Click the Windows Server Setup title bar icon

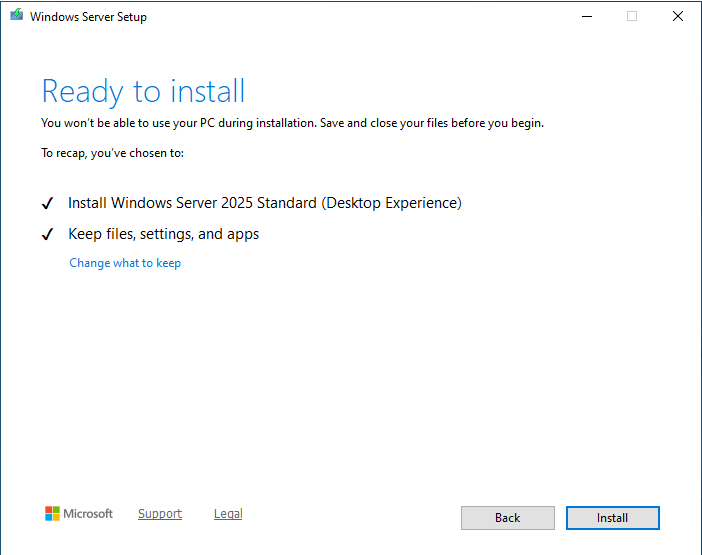[17, 16]
